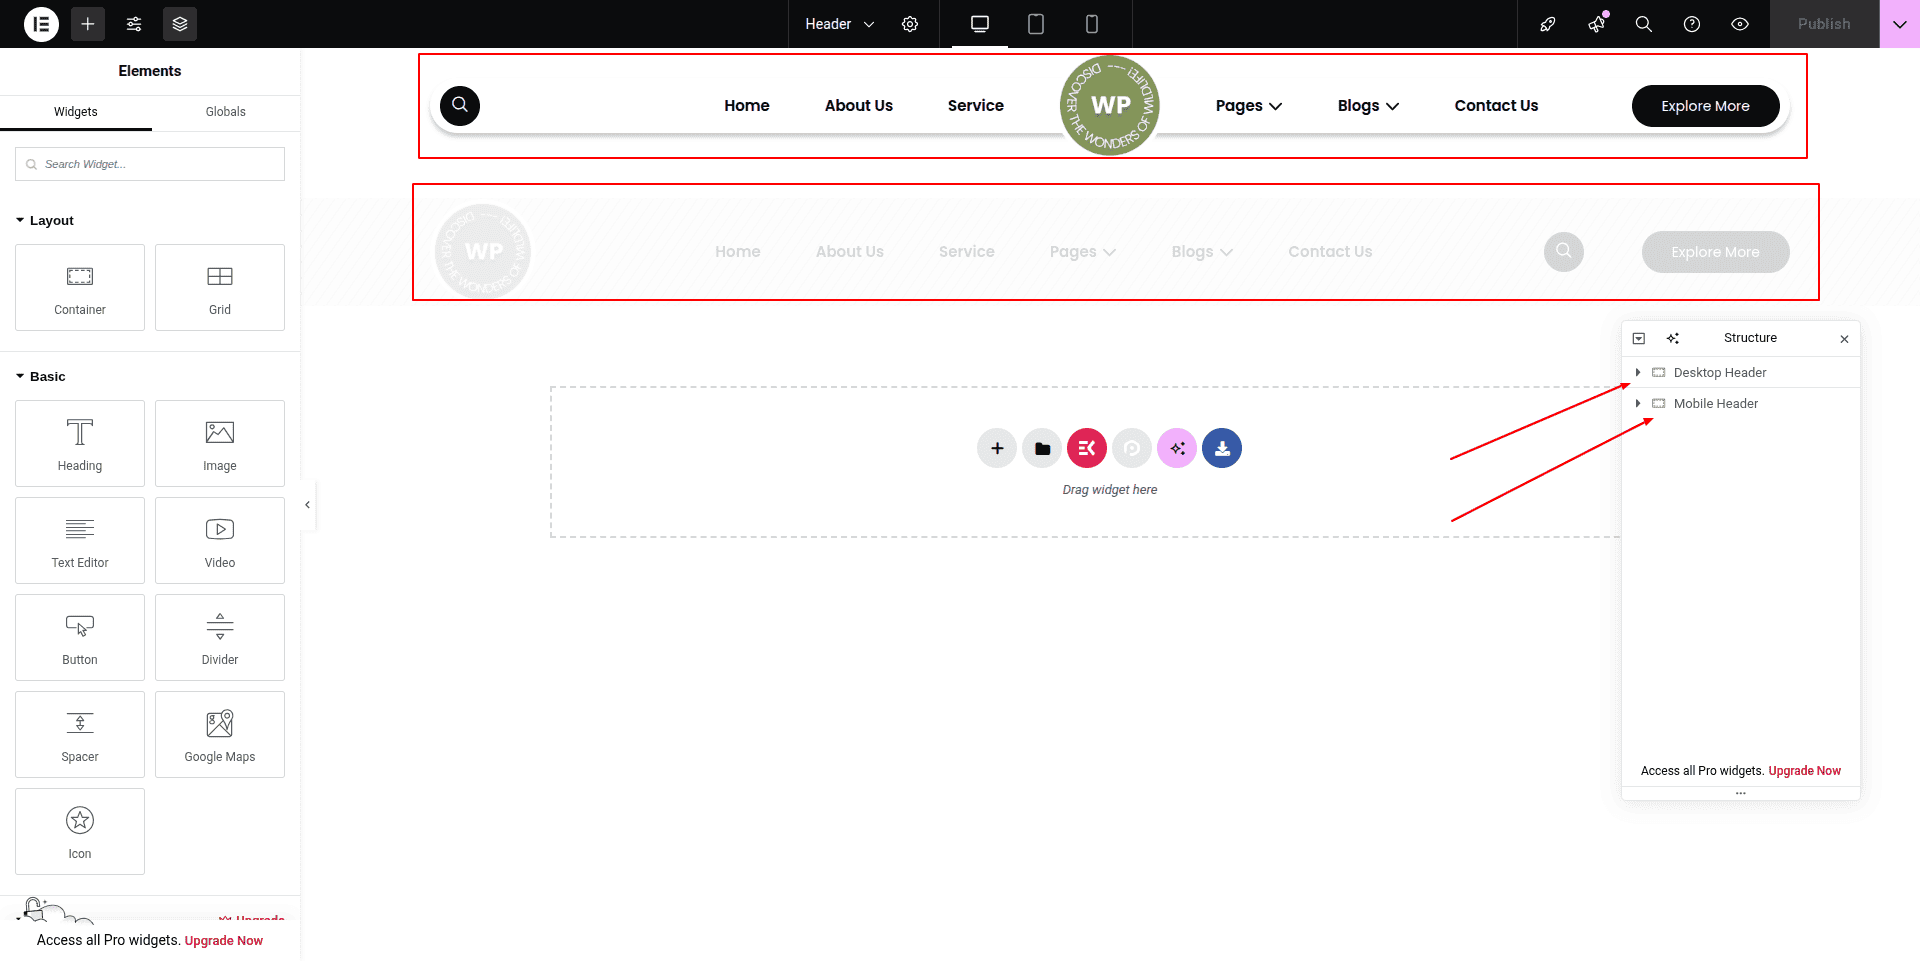The height and width of the screenshot is (961, 1920).
Task: Open the Finder search icon
Action: (x=1643, y=24)
